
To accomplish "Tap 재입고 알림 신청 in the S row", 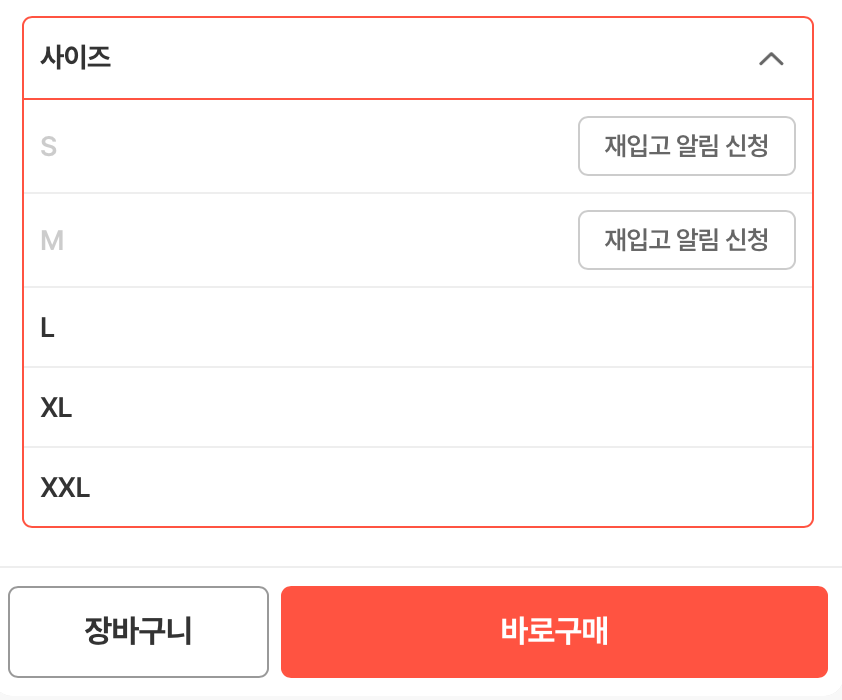I will click(686, 146).
